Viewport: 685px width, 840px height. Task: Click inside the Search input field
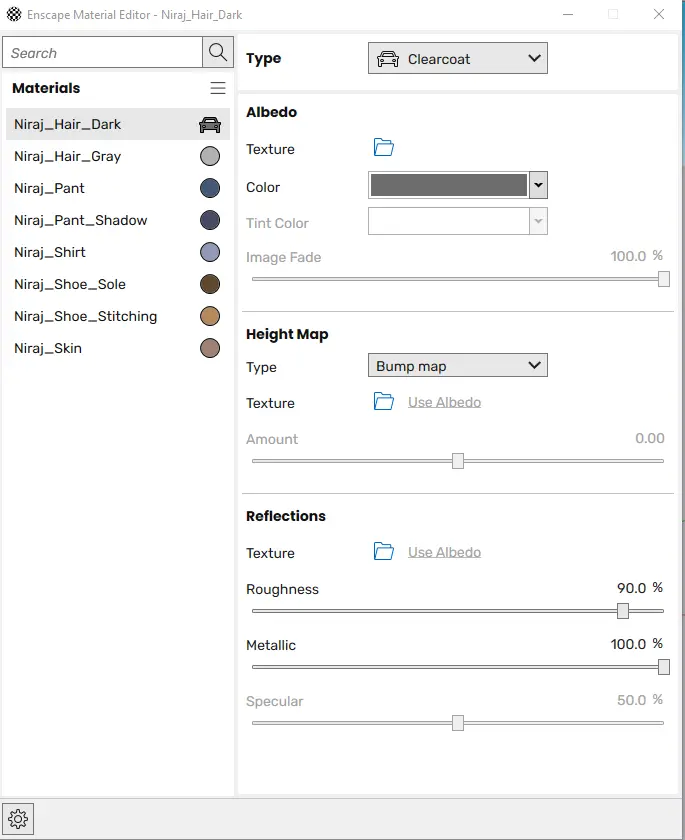102,53
